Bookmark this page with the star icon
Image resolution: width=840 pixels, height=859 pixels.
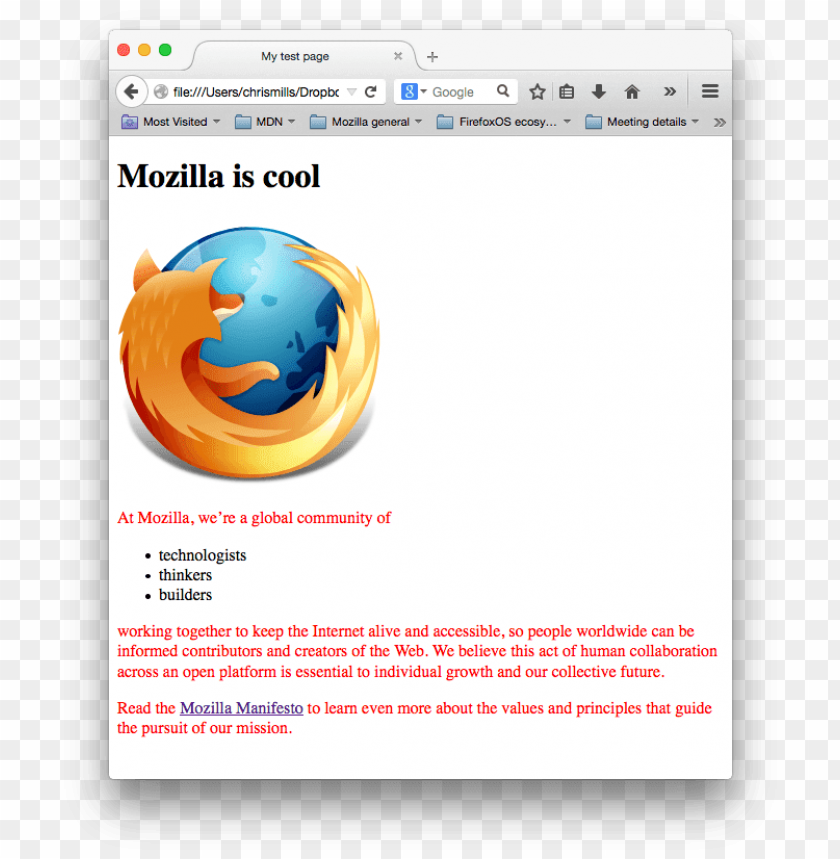(537, 91)
